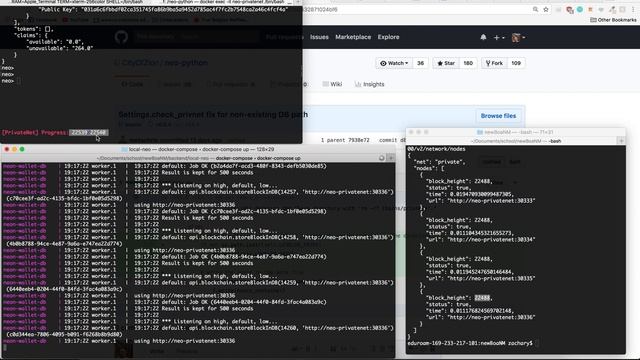Switch to the repository Insights tab

tap(370, 84)
